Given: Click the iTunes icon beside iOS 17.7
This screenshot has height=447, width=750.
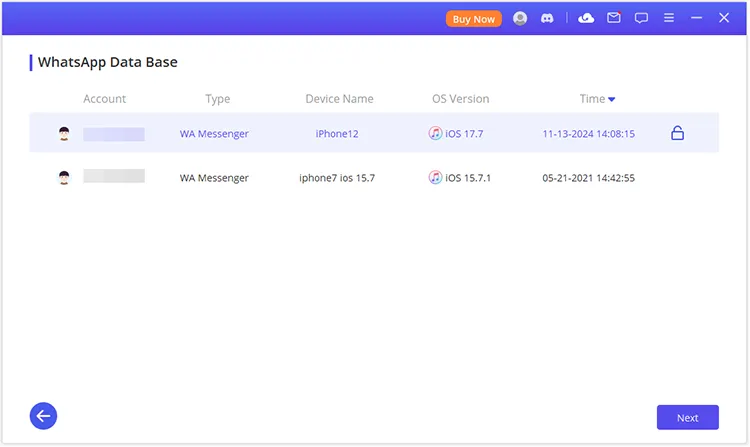Looking at the screenshot, I should pyautogui.click(x=435, y=133).
